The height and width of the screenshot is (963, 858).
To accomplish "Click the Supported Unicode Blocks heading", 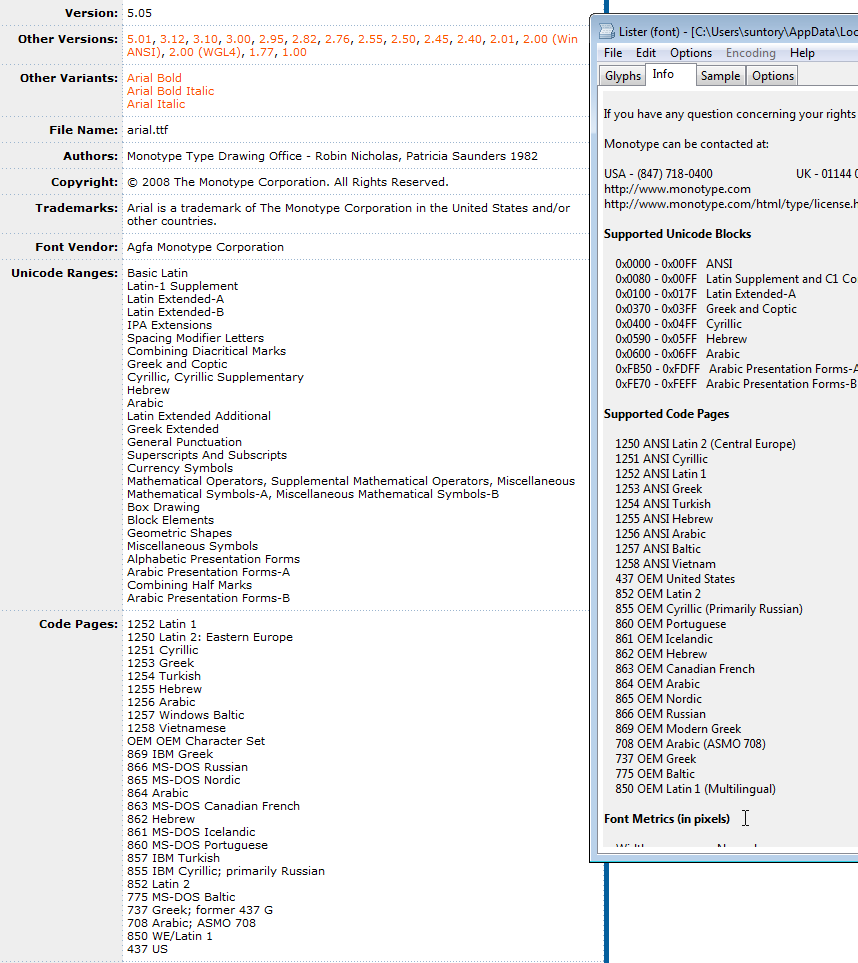I will 677,234.
